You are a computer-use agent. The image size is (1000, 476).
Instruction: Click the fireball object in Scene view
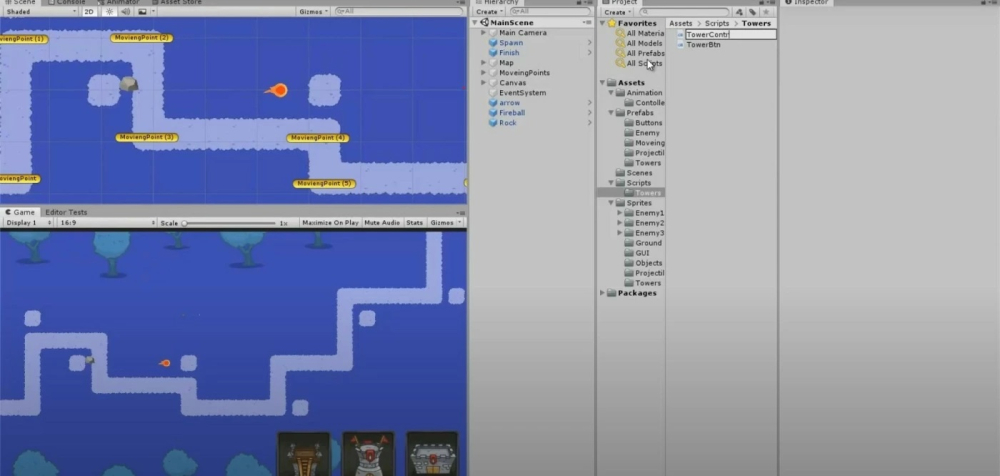point(278,90)
